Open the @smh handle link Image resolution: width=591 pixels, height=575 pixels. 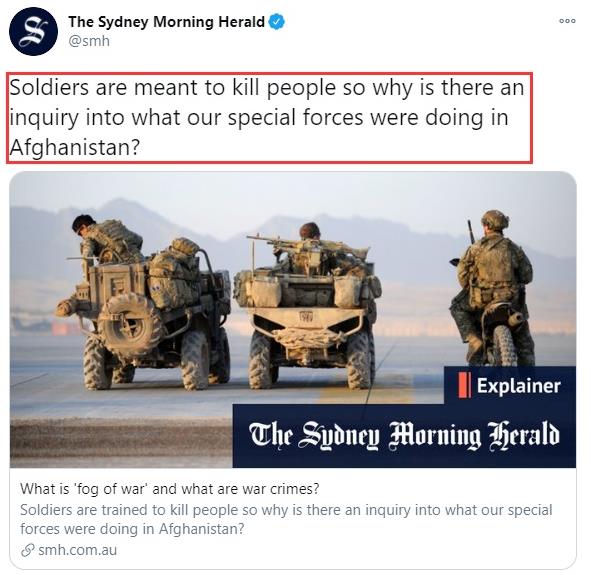coord(89,41)
